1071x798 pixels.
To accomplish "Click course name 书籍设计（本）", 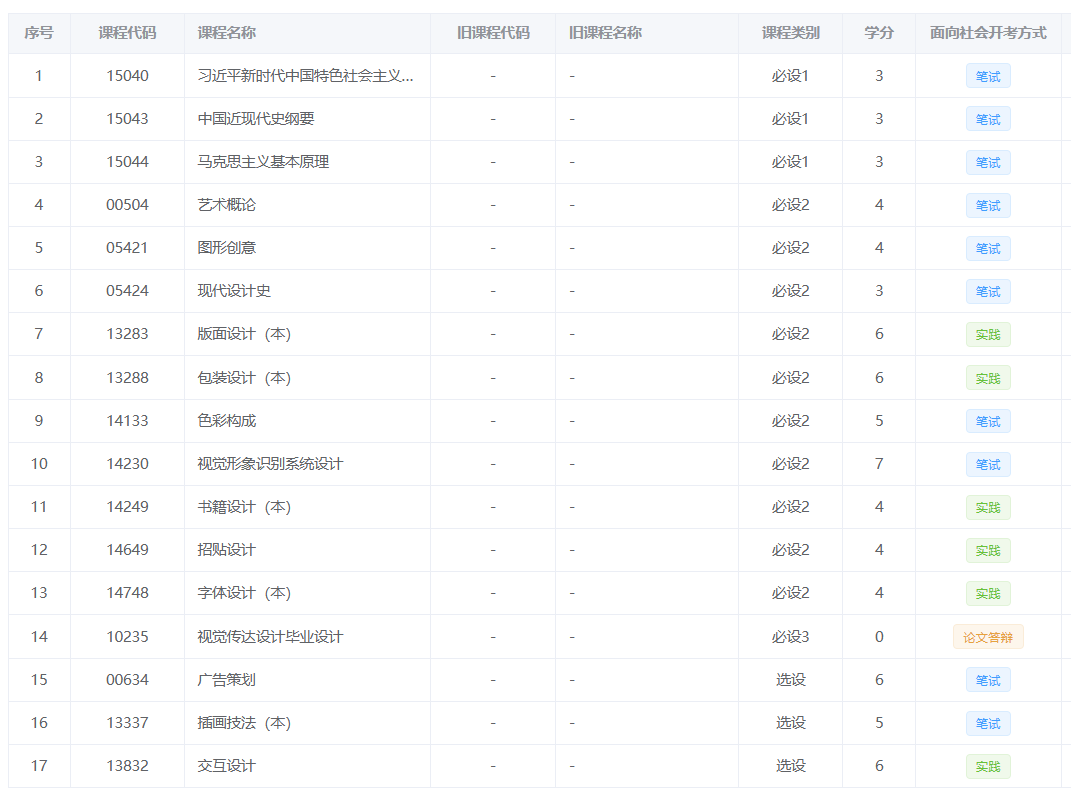I will 245,507.
